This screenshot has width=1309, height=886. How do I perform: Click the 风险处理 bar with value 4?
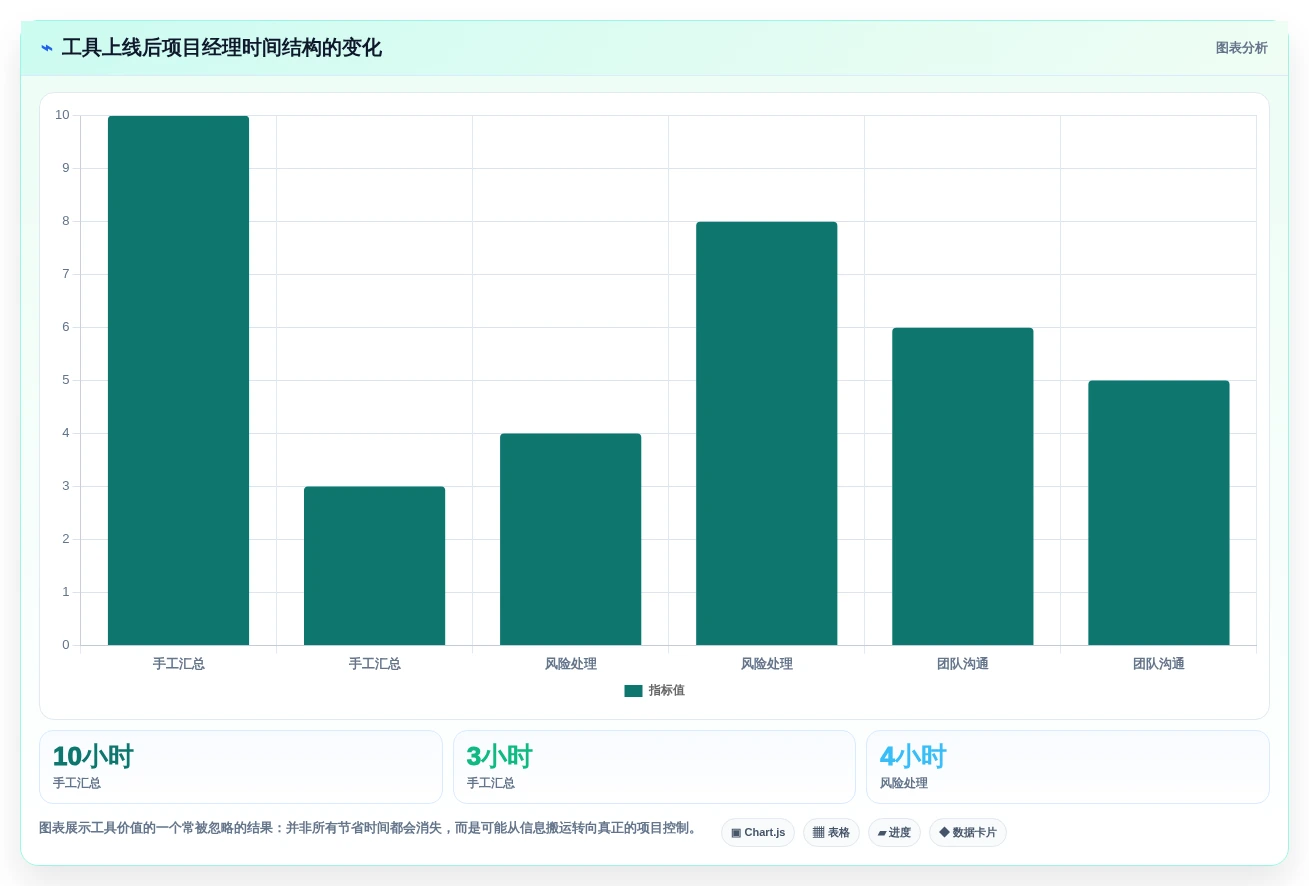click(570, 539)
